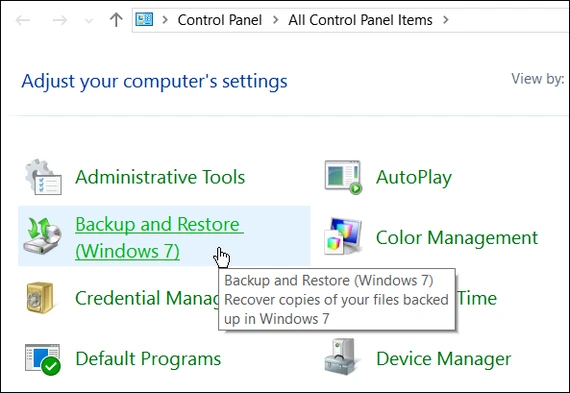Image resolution: width=570 pixels, height=393 pixels.
Task: Open Color Management link
Action: tap(457, 238)
